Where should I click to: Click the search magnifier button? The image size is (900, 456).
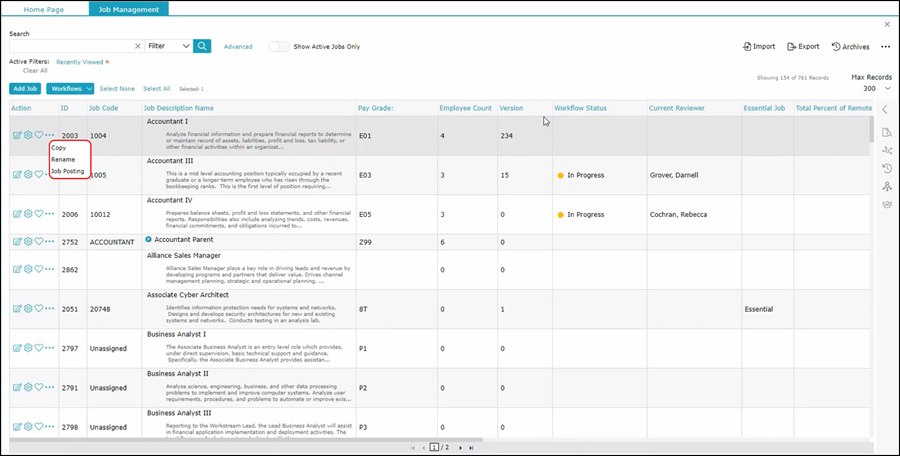[202, 46]
